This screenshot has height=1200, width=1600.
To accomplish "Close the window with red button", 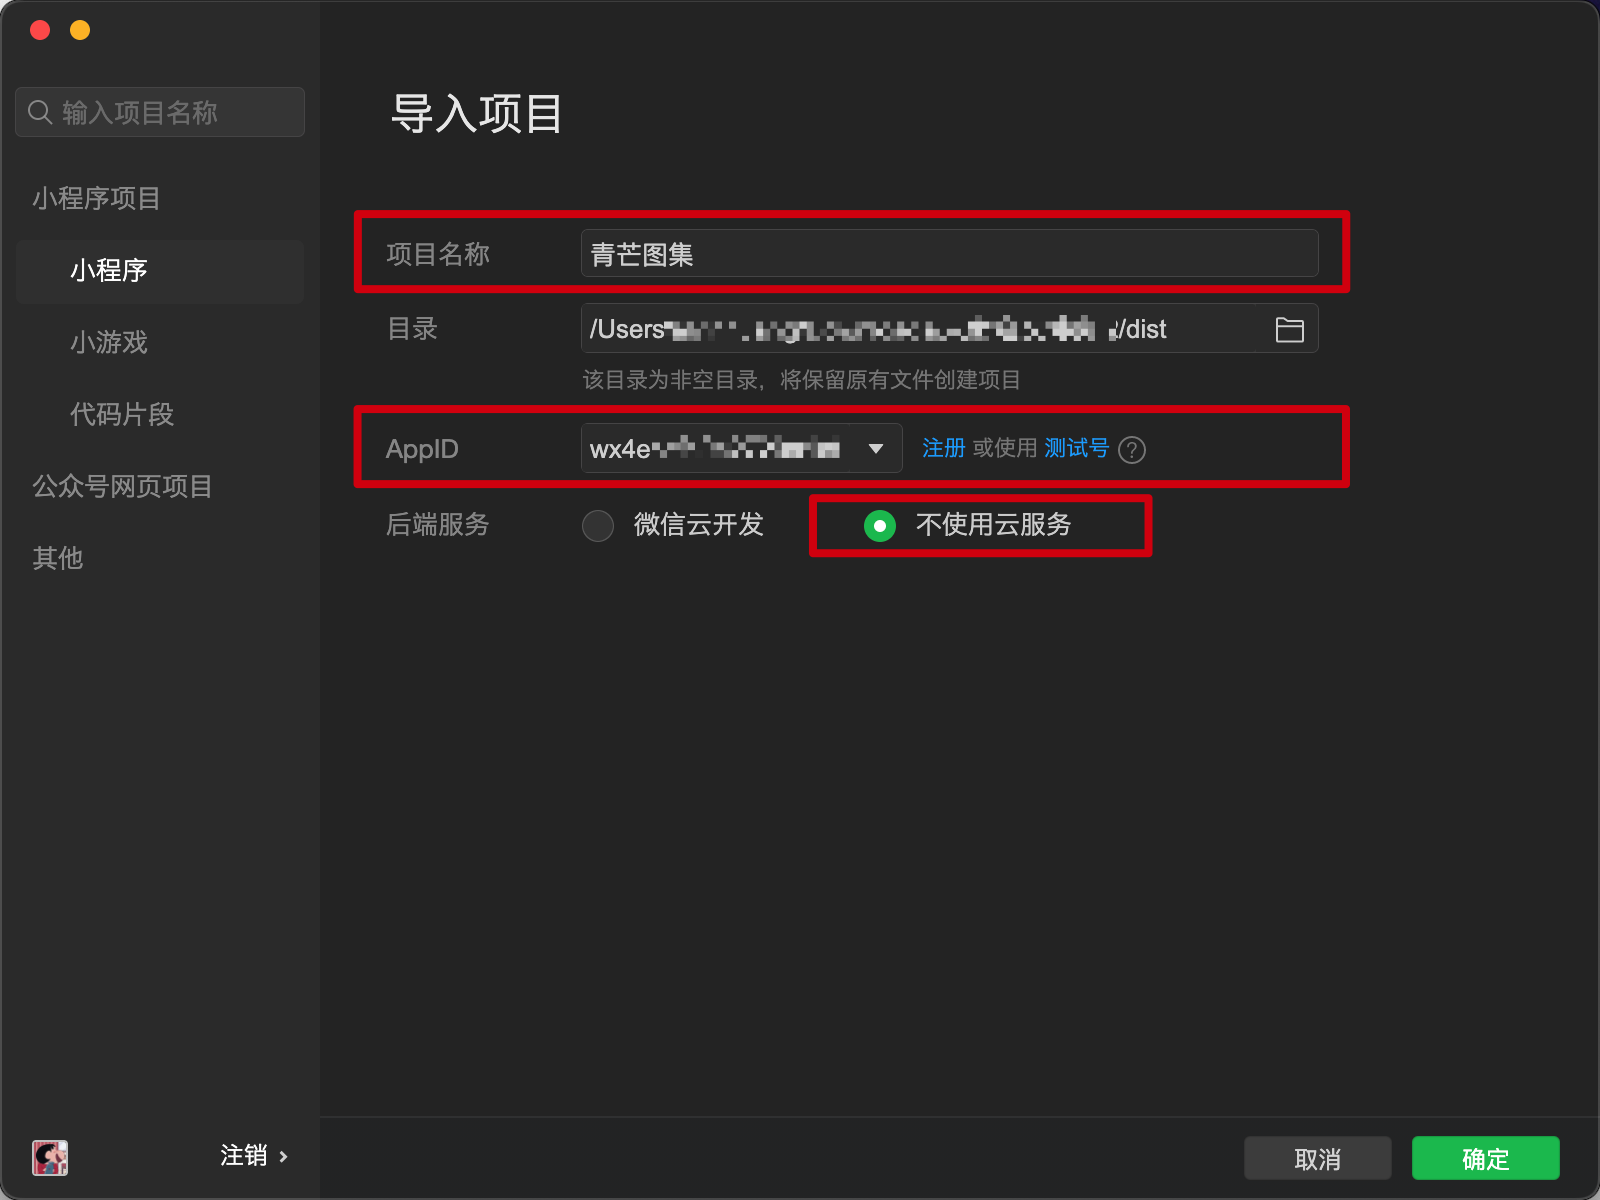I will (x=40, y=30).
